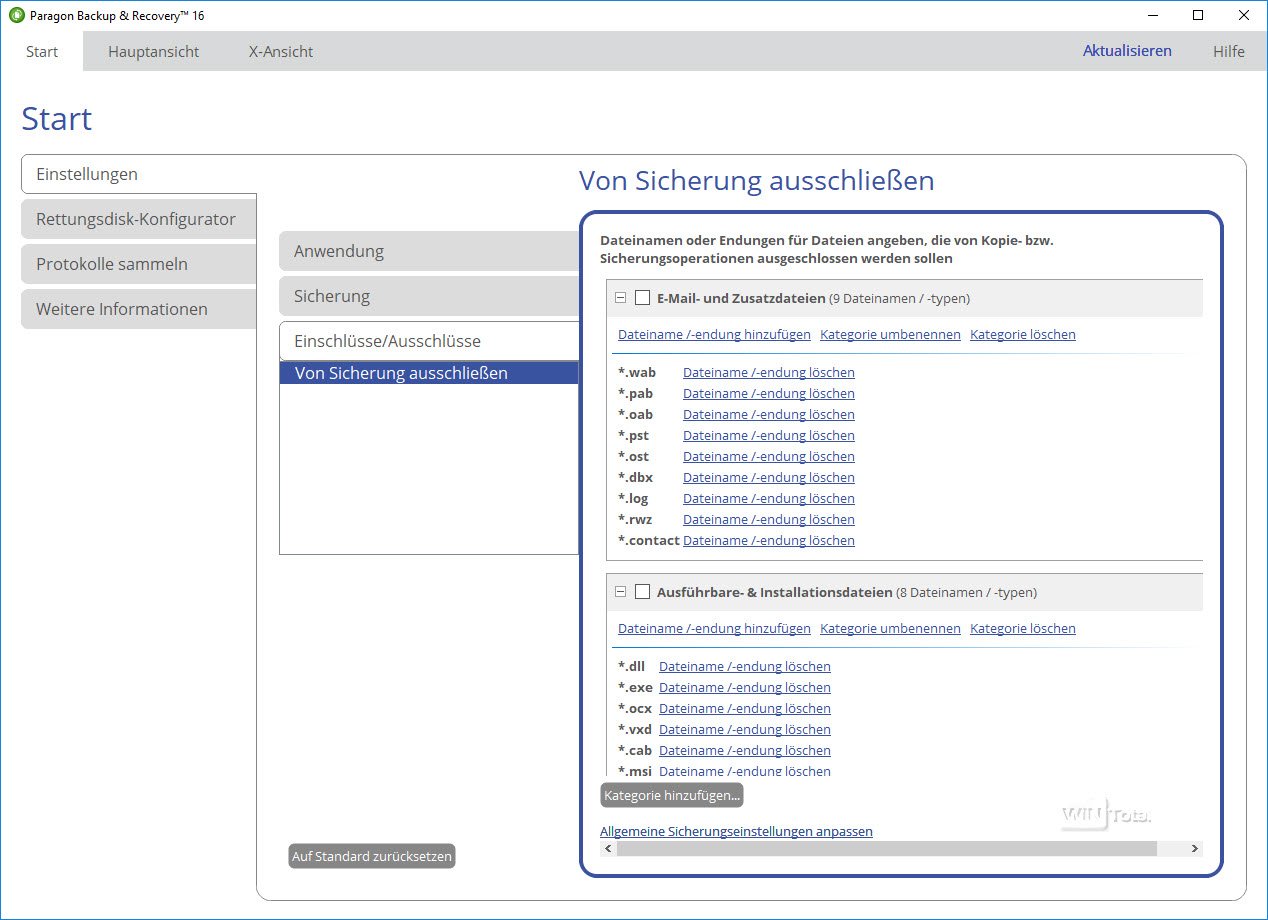
Task: Expand the Sicherung settings group
Action: [x=428, y=296]
